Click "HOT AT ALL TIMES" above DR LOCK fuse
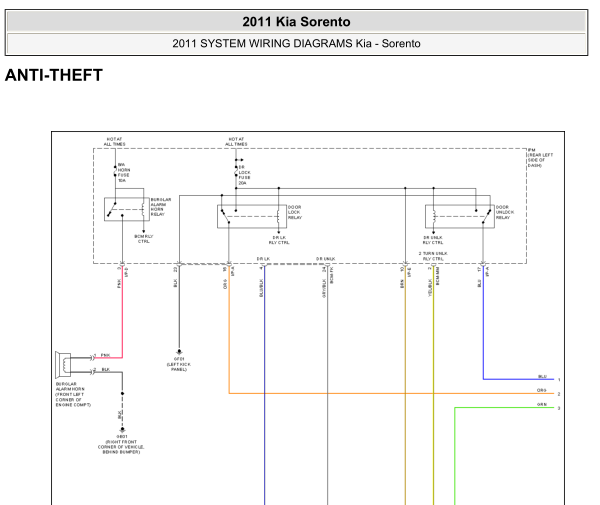This screenshot has width=600, height=505. 236,142
